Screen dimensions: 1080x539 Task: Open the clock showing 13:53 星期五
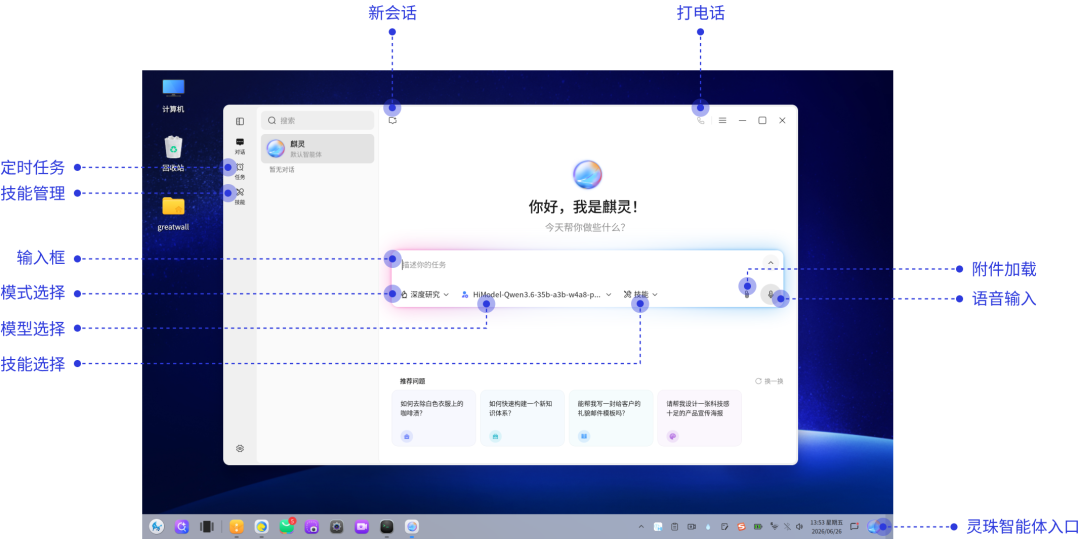(826, 527)
